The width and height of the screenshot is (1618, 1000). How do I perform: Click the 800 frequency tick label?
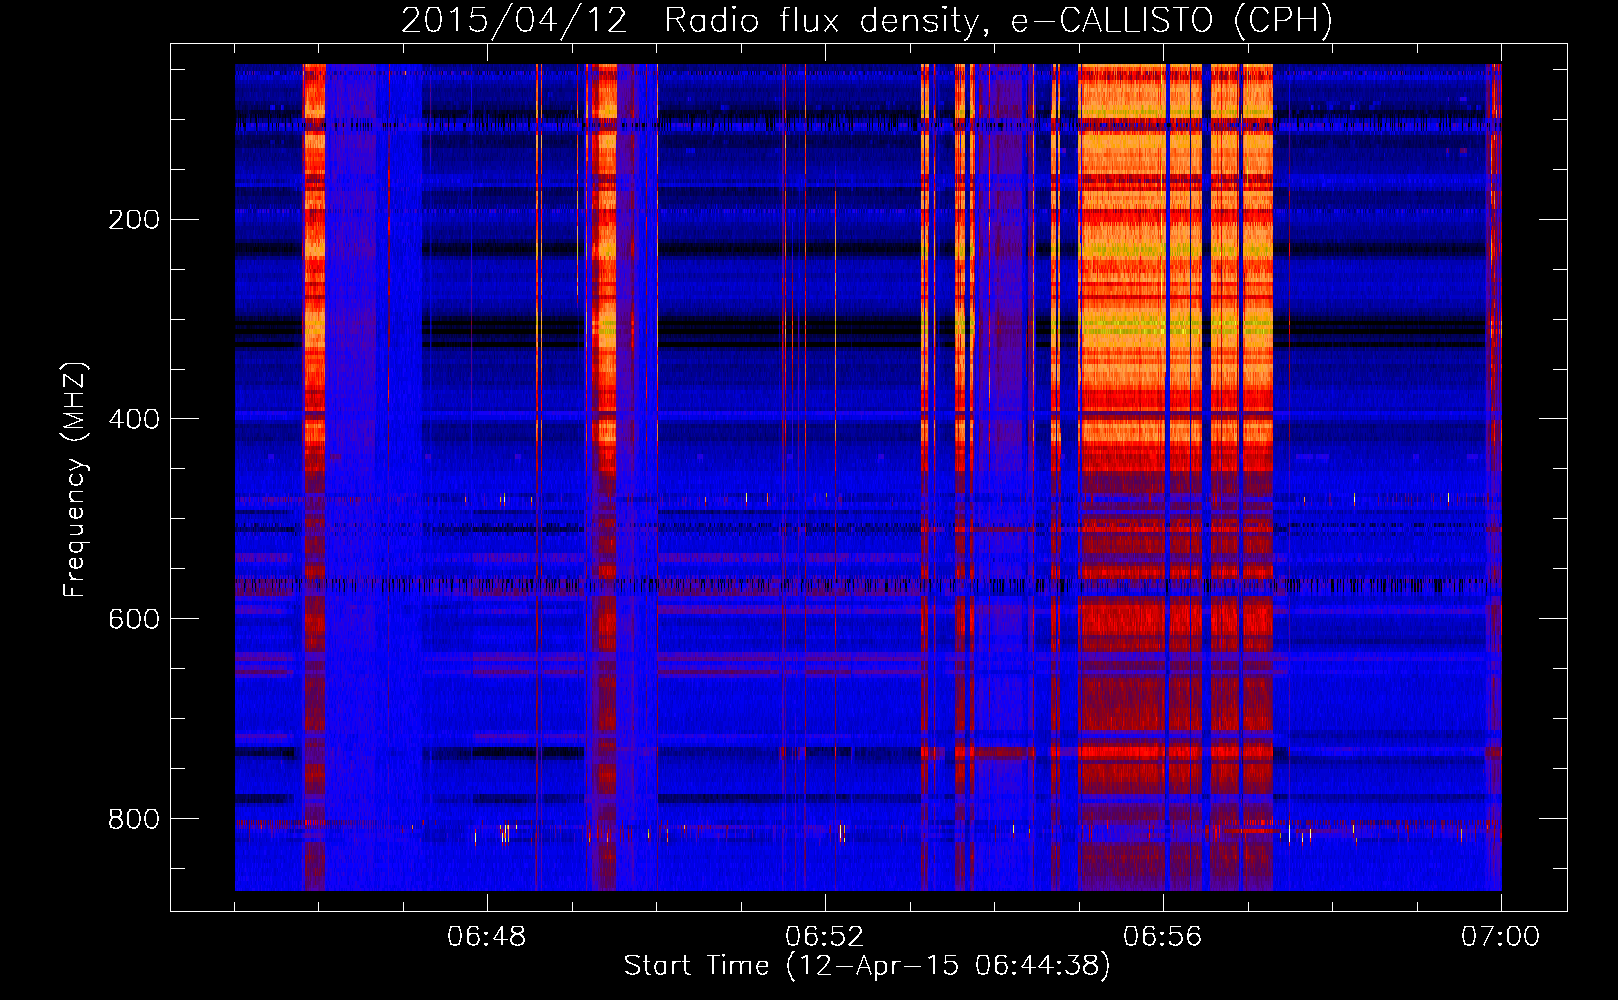(x=134, y=819)
